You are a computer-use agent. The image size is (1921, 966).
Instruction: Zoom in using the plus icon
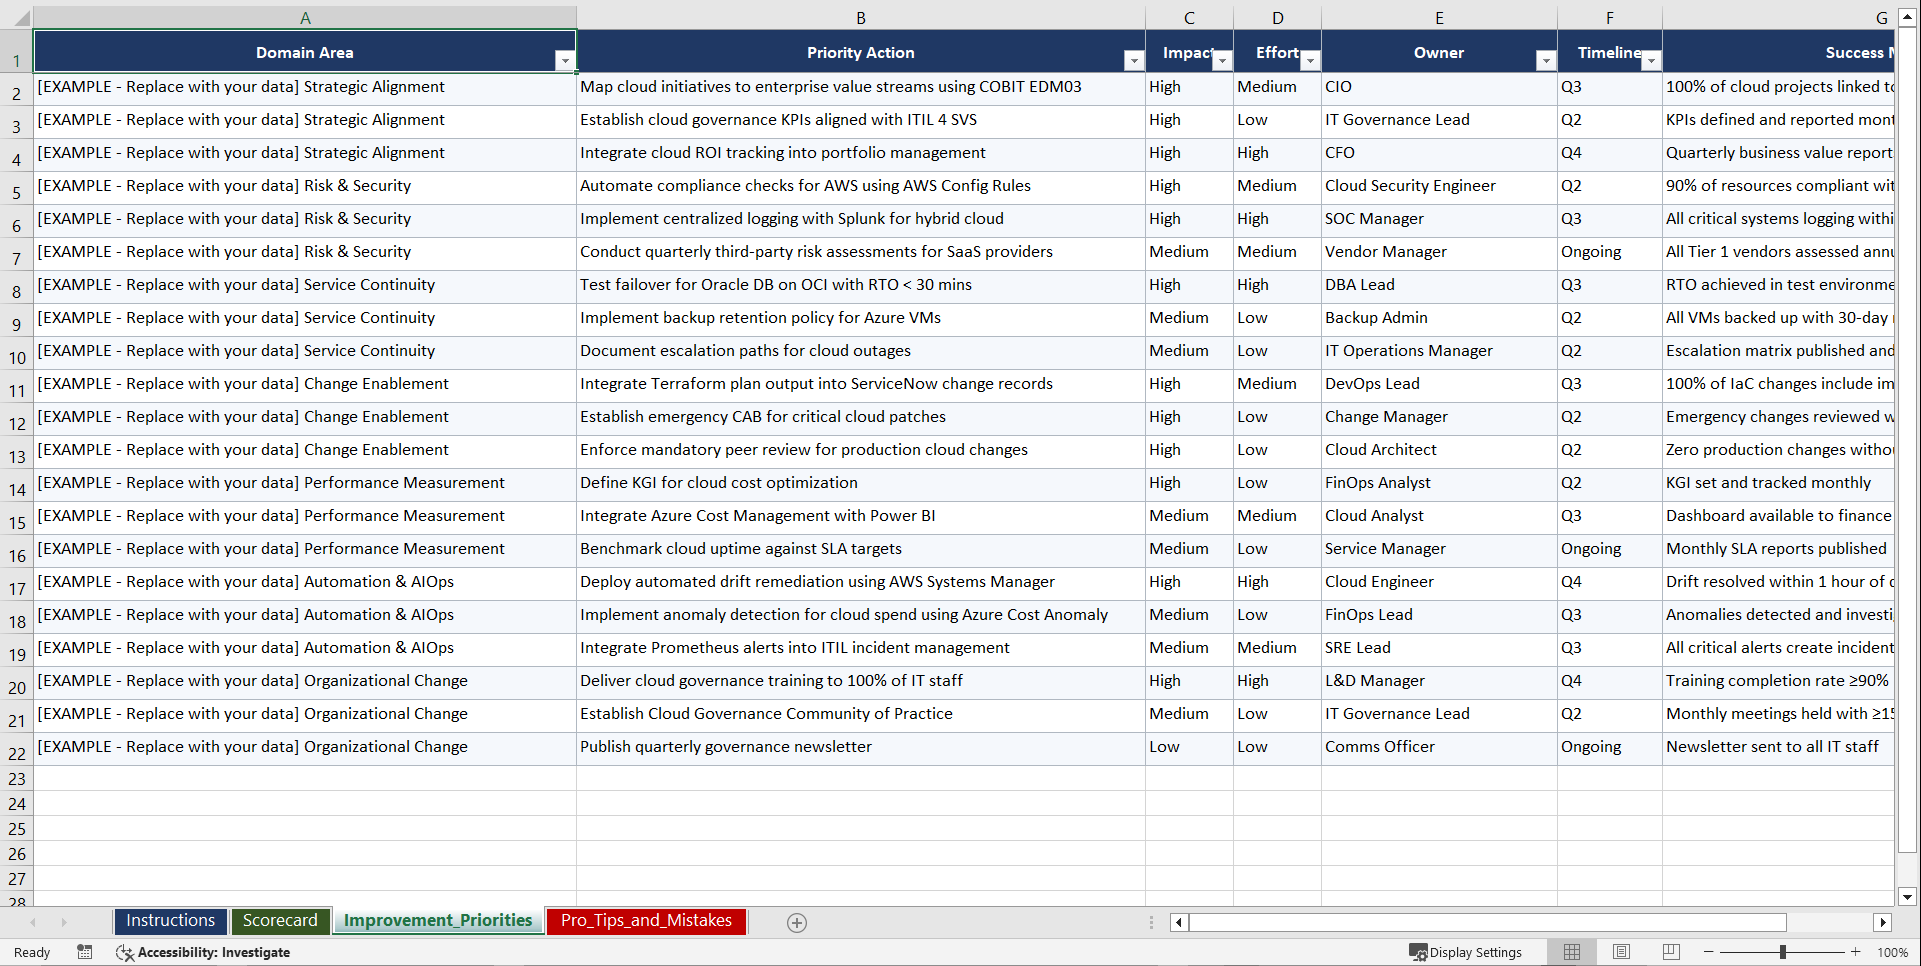(x=1856, y=952)
